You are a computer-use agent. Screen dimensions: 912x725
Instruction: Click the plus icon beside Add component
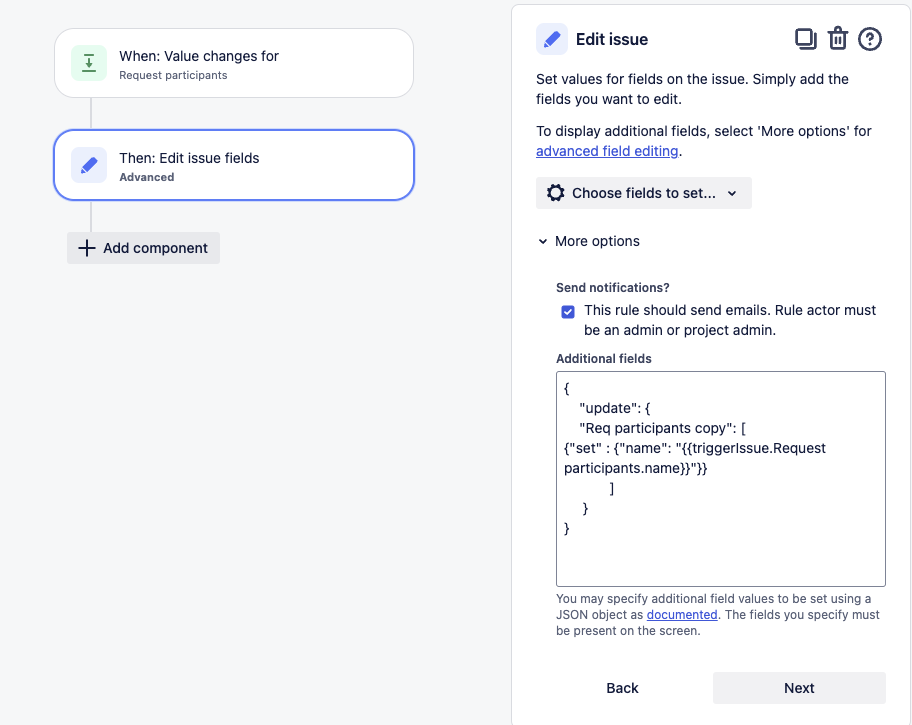87,248
